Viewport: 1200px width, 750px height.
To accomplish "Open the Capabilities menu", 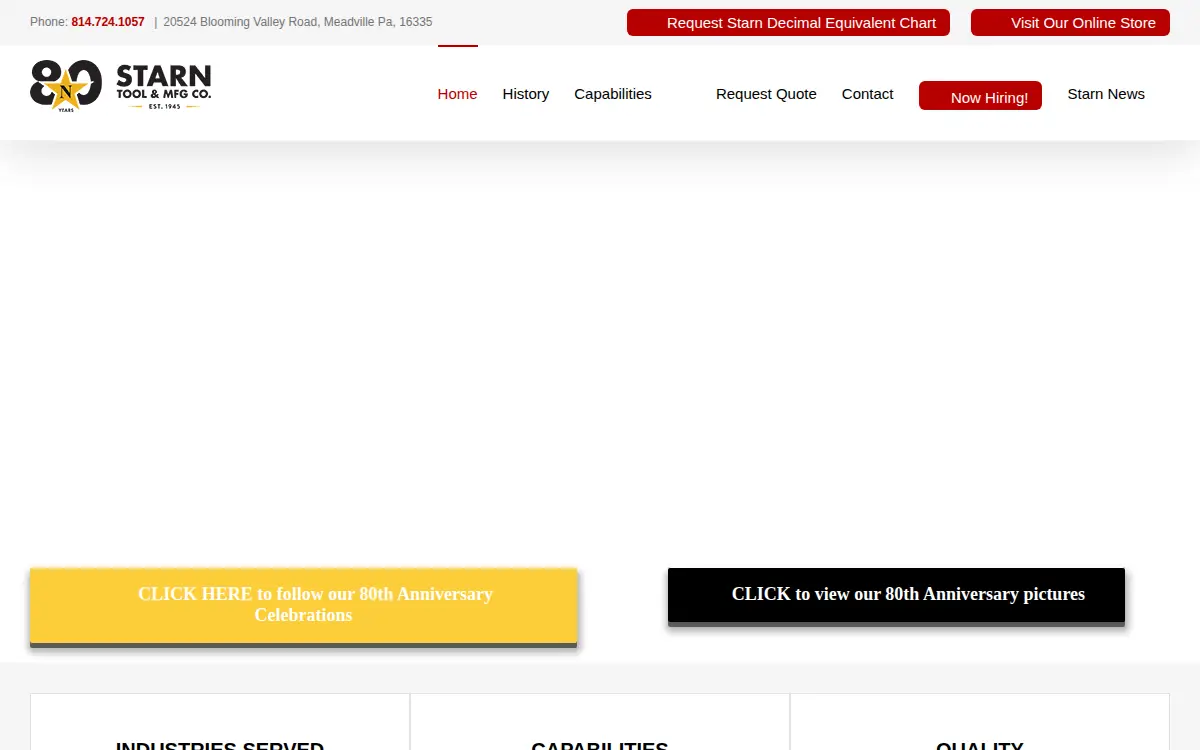I will click(613, 94).
